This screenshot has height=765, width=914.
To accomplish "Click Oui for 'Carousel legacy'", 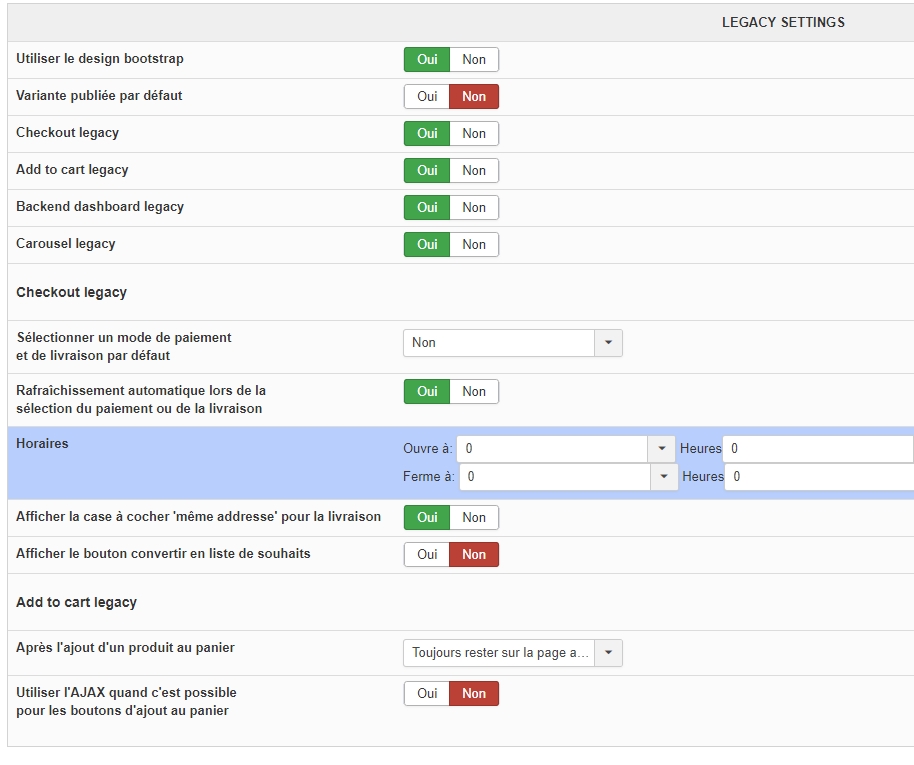I will [427, 245].
